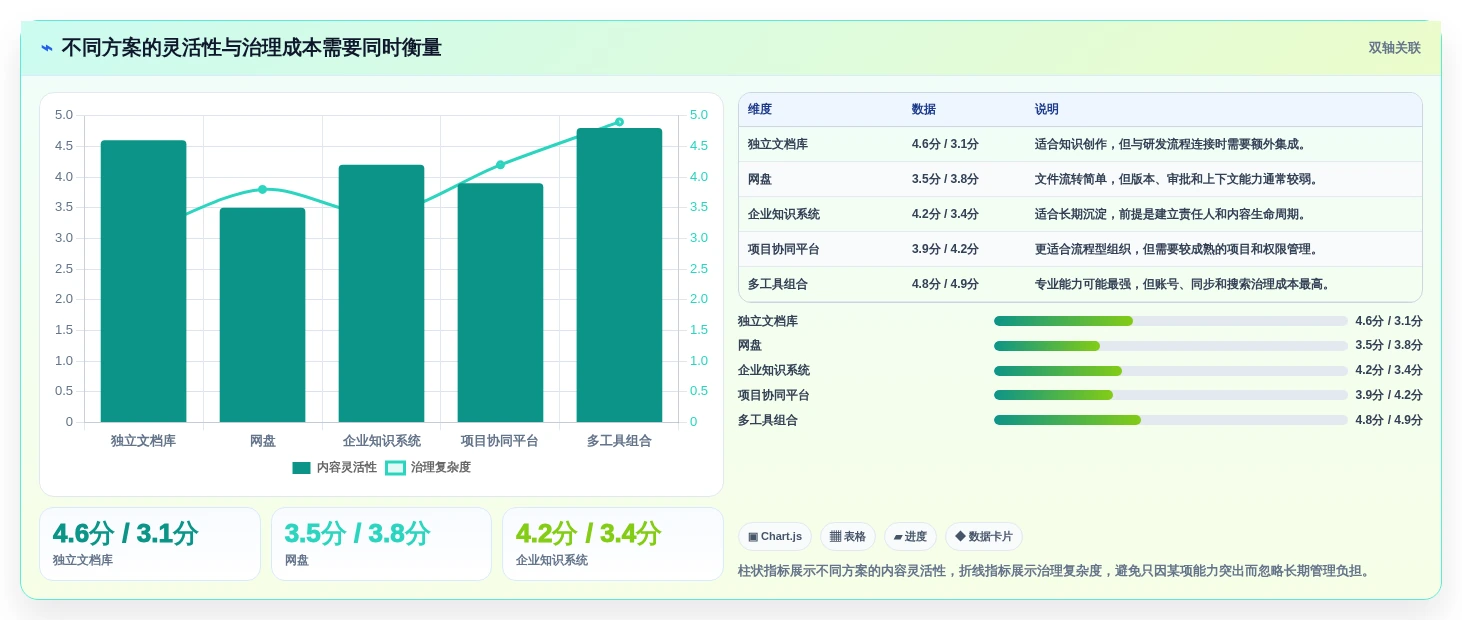Click the 多工具组合 x-axis label
The width and height of the screenshot is (1462, 620).
[x=619, y=440]
